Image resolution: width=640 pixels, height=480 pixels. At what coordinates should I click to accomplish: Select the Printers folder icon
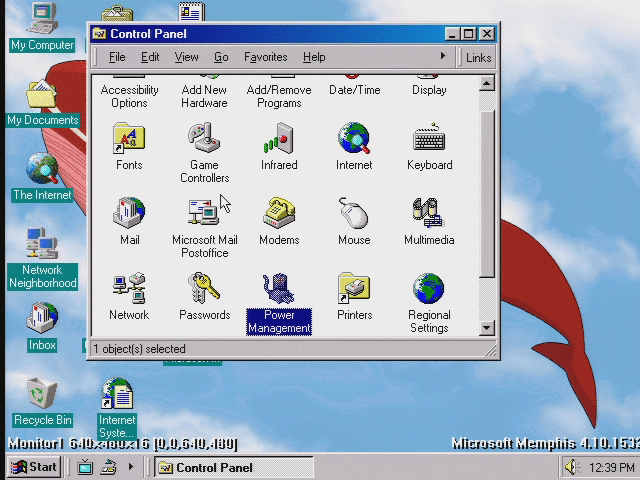[354, 288]
